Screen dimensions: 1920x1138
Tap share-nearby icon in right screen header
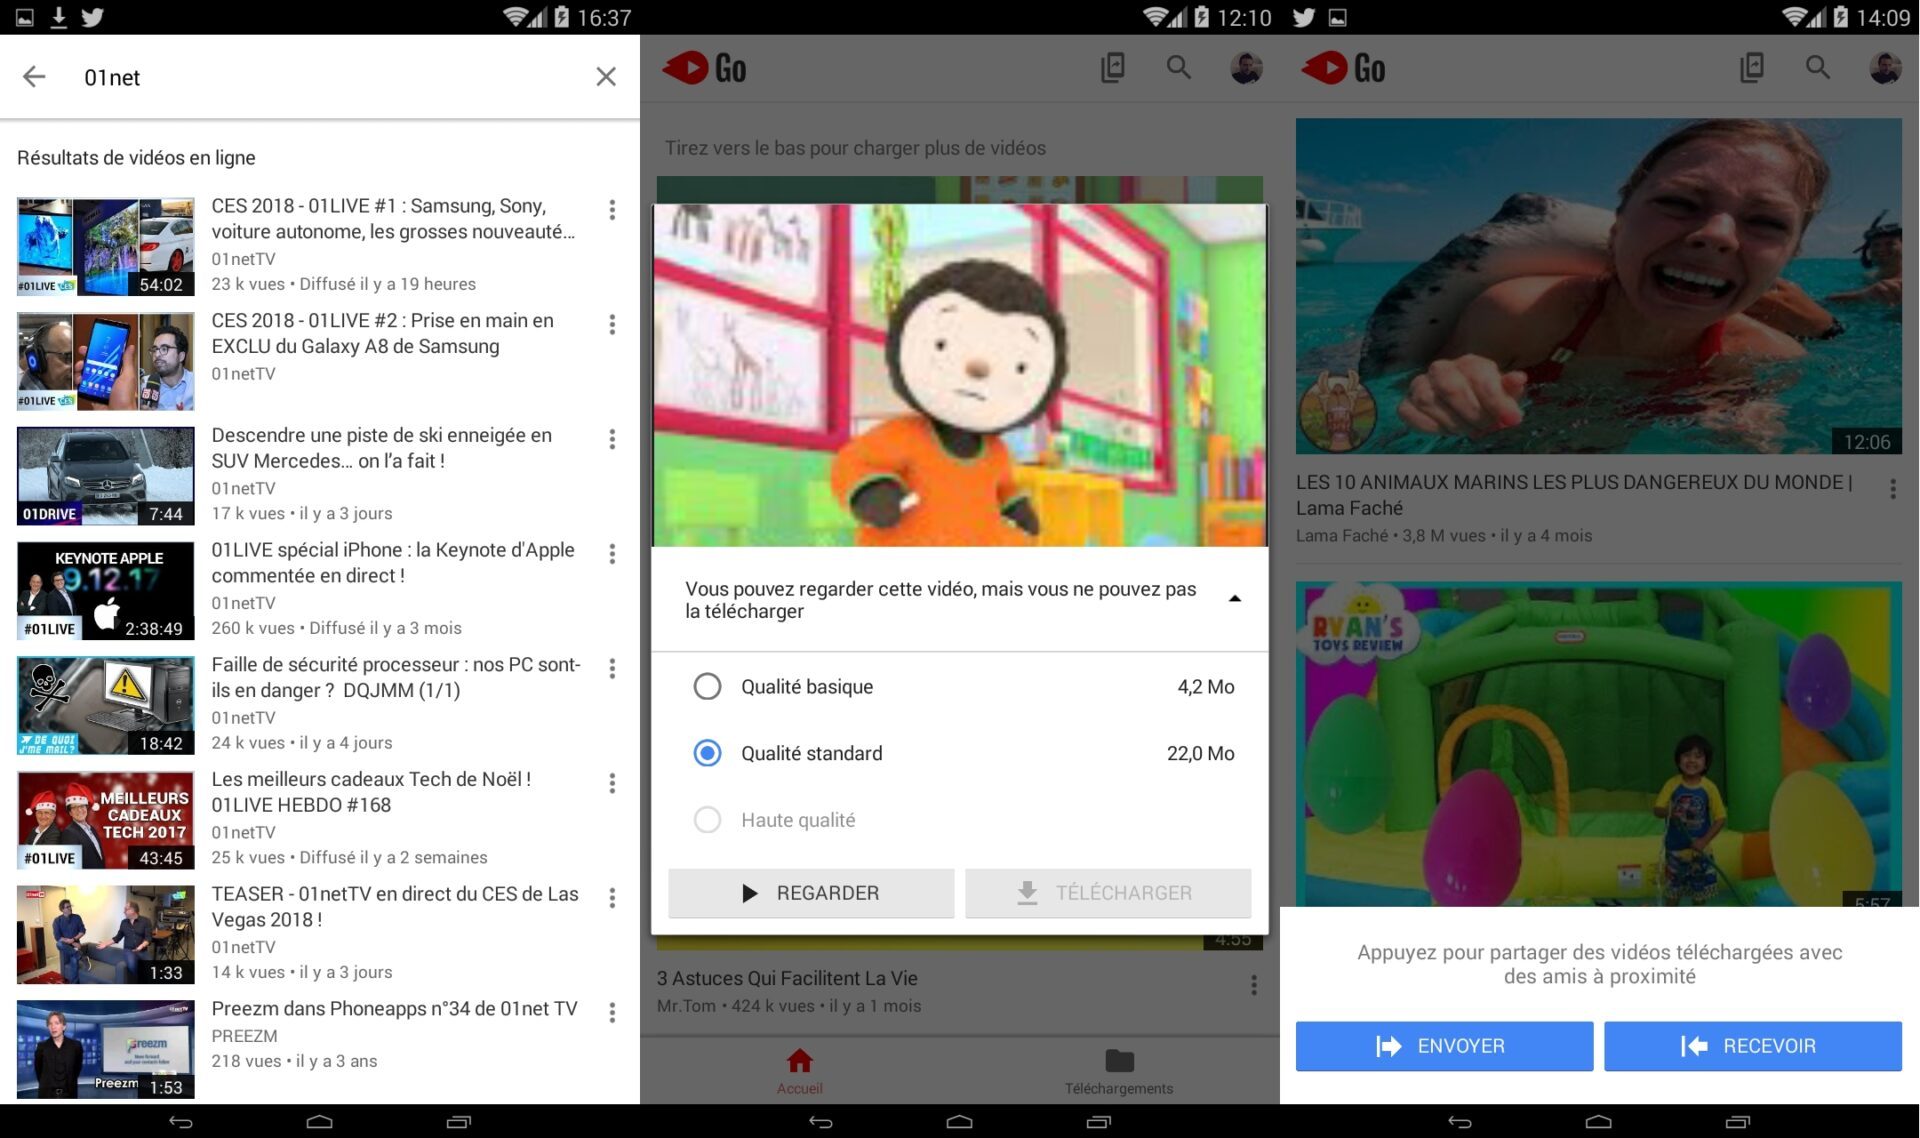pos(1751,68)
